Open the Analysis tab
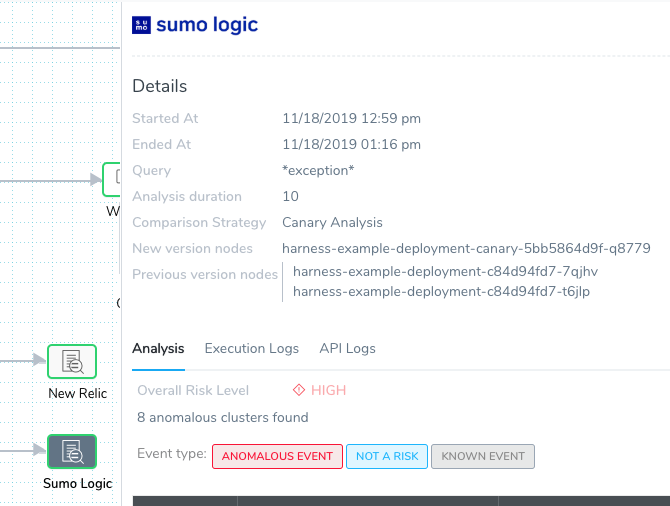Viewport: 670px width, 506px height. tap(158, 348)
